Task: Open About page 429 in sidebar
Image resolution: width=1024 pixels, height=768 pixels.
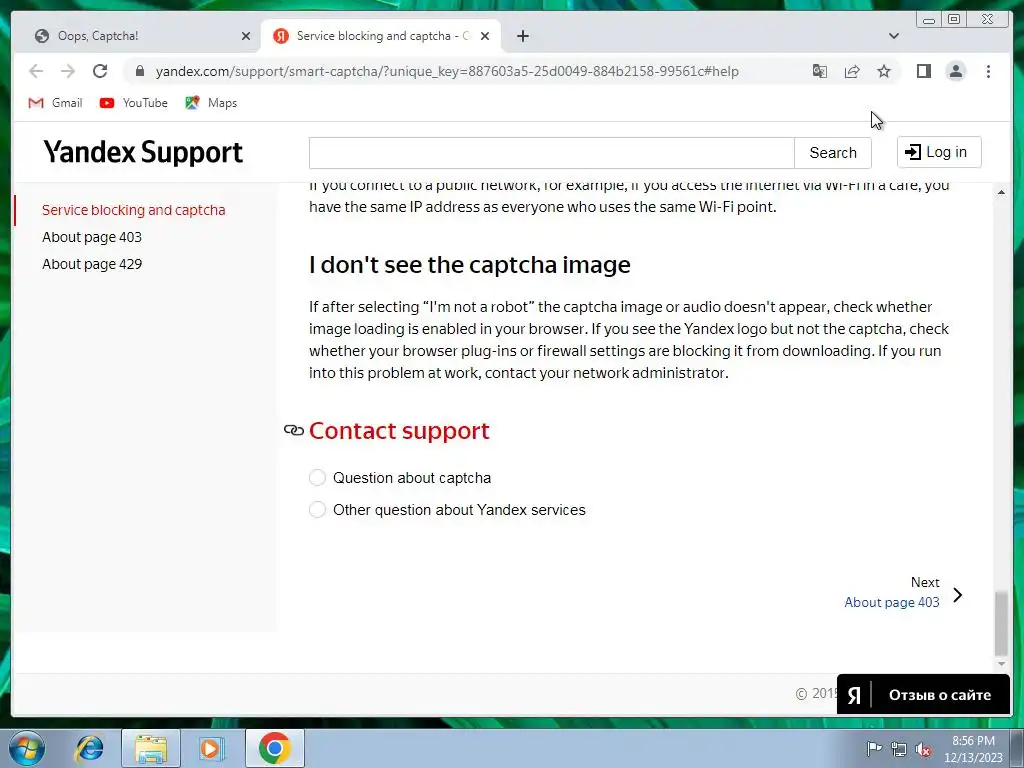Action: pyautogui.click(x=92, y=264)
